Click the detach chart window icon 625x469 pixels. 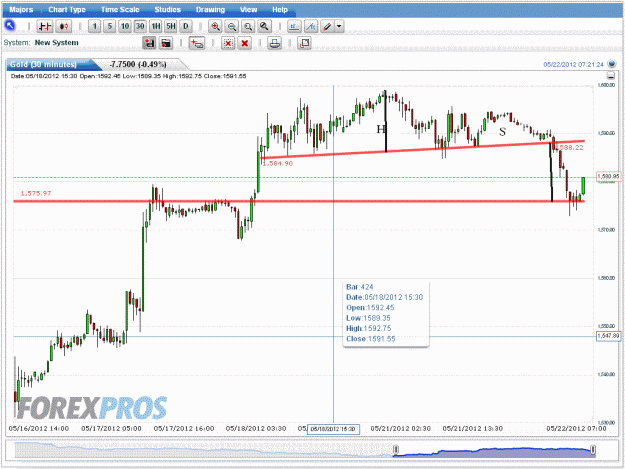click(x=305, y=43)
